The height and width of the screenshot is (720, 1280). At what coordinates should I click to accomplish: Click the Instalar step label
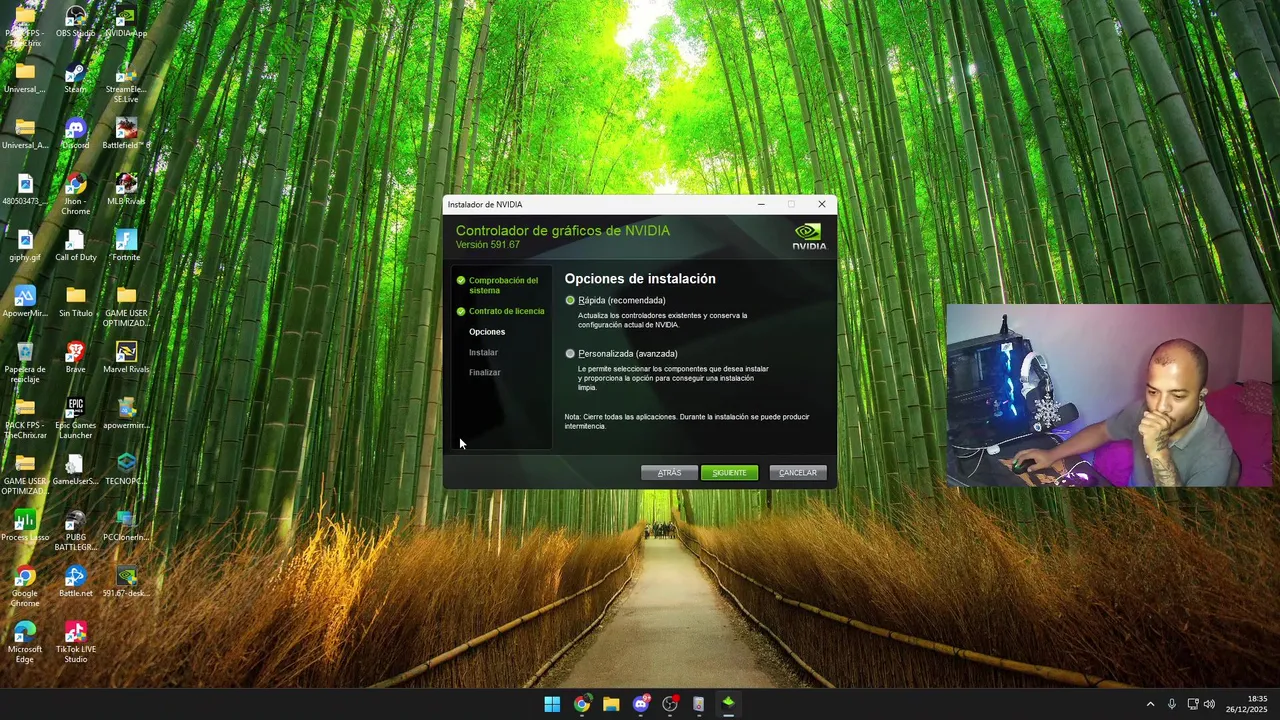click(x=483, y=352)
